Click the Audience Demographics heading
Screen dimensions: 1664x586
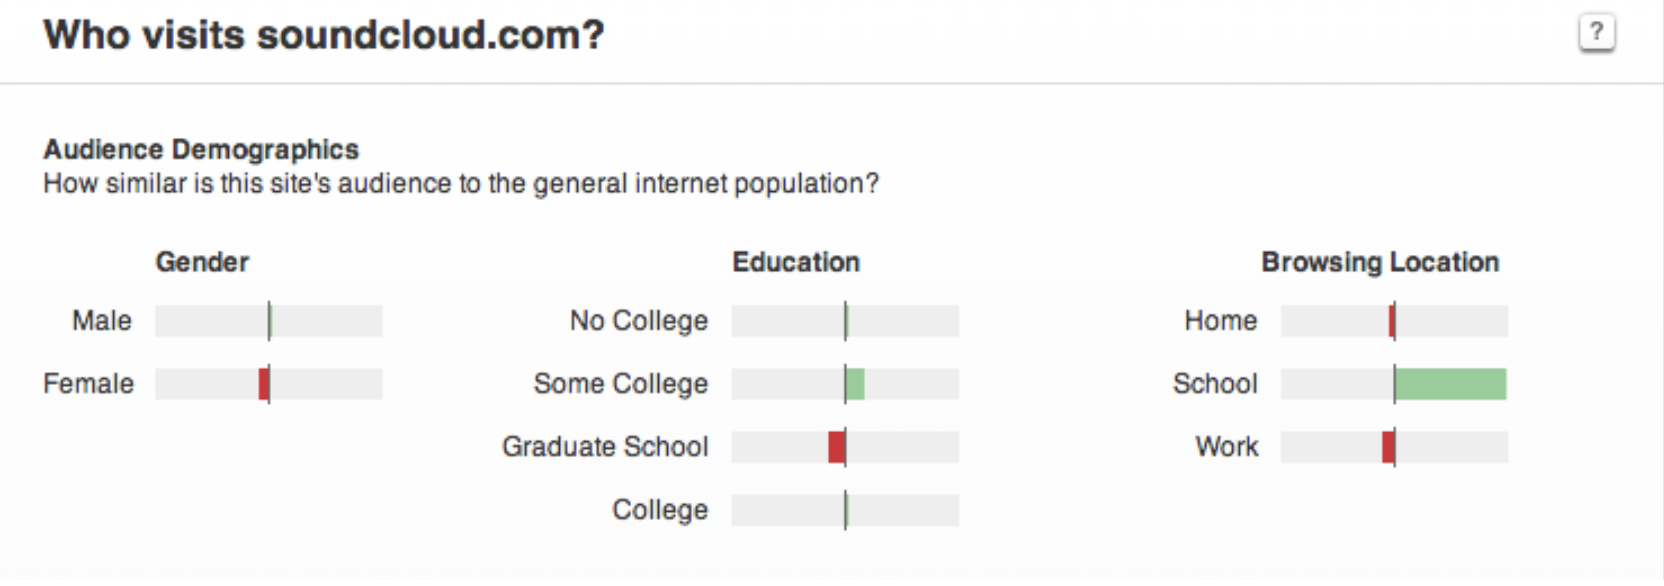(201, 150)
